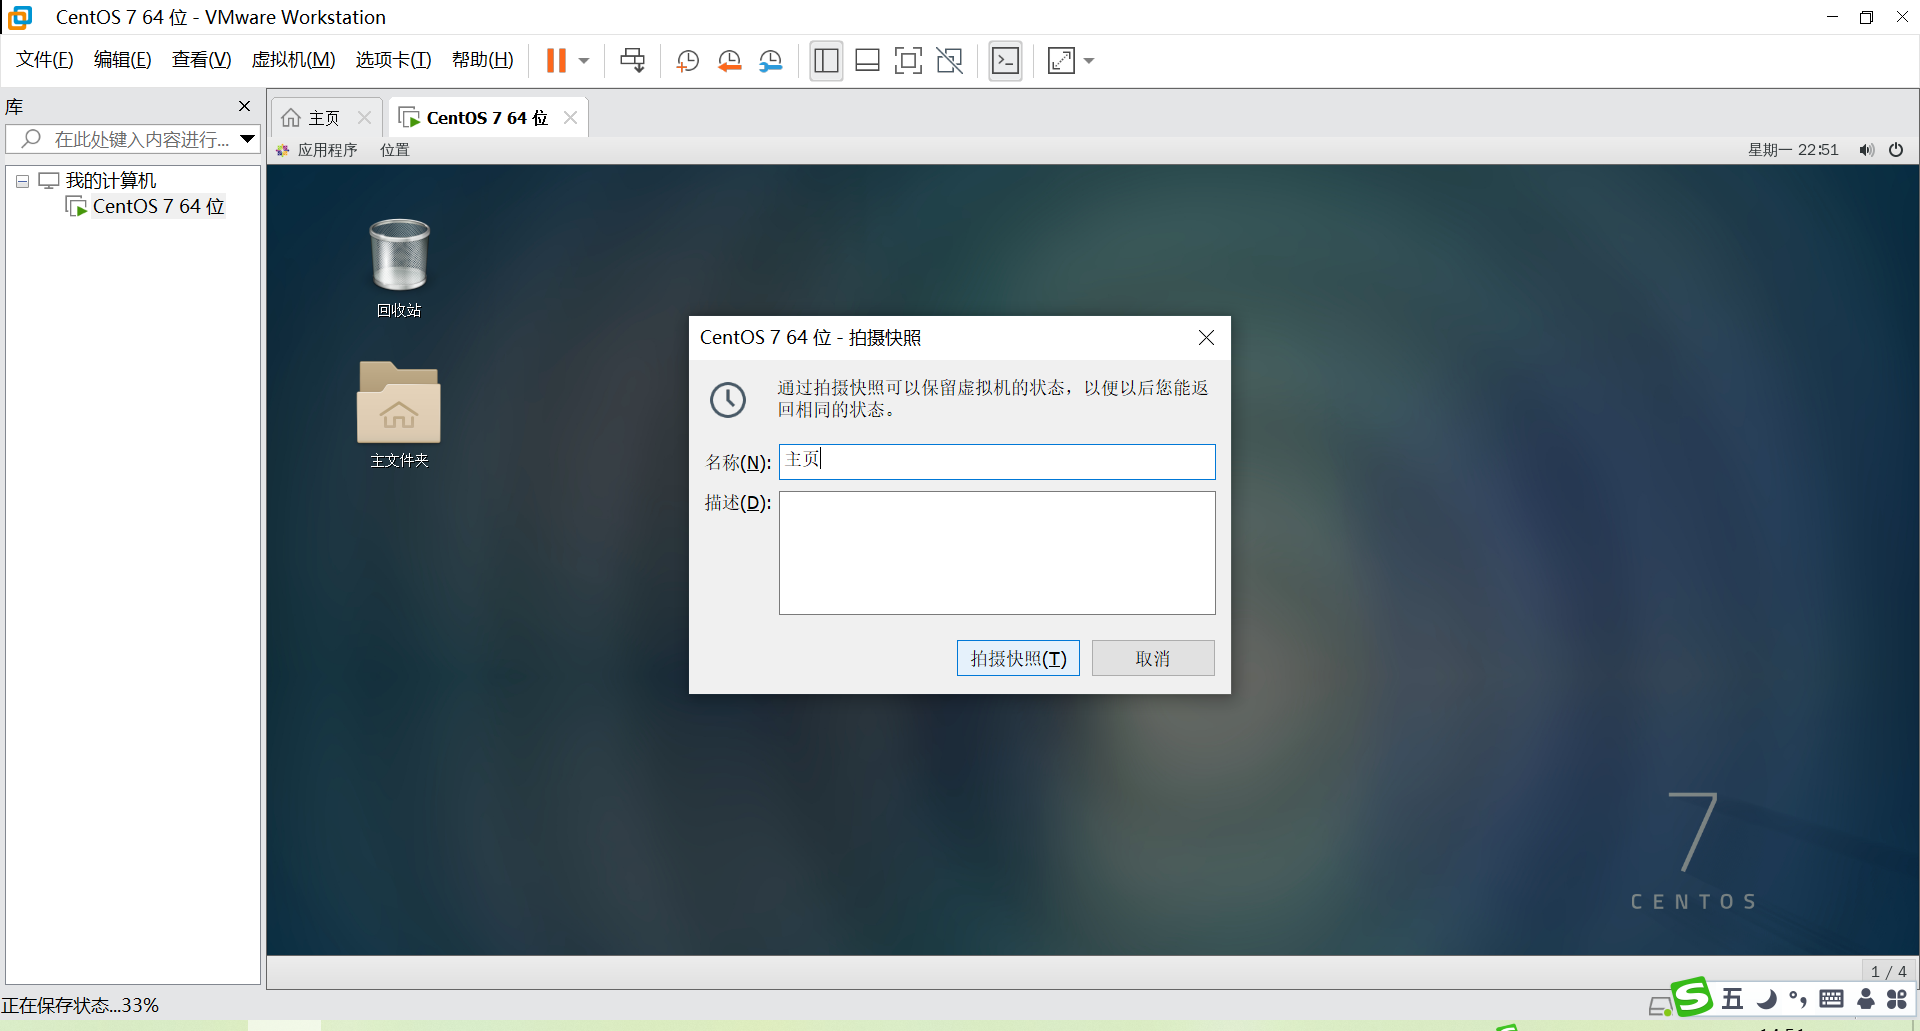
Task: Click the VMware Workstation title bar logo
Action: (x=20, y=17)
